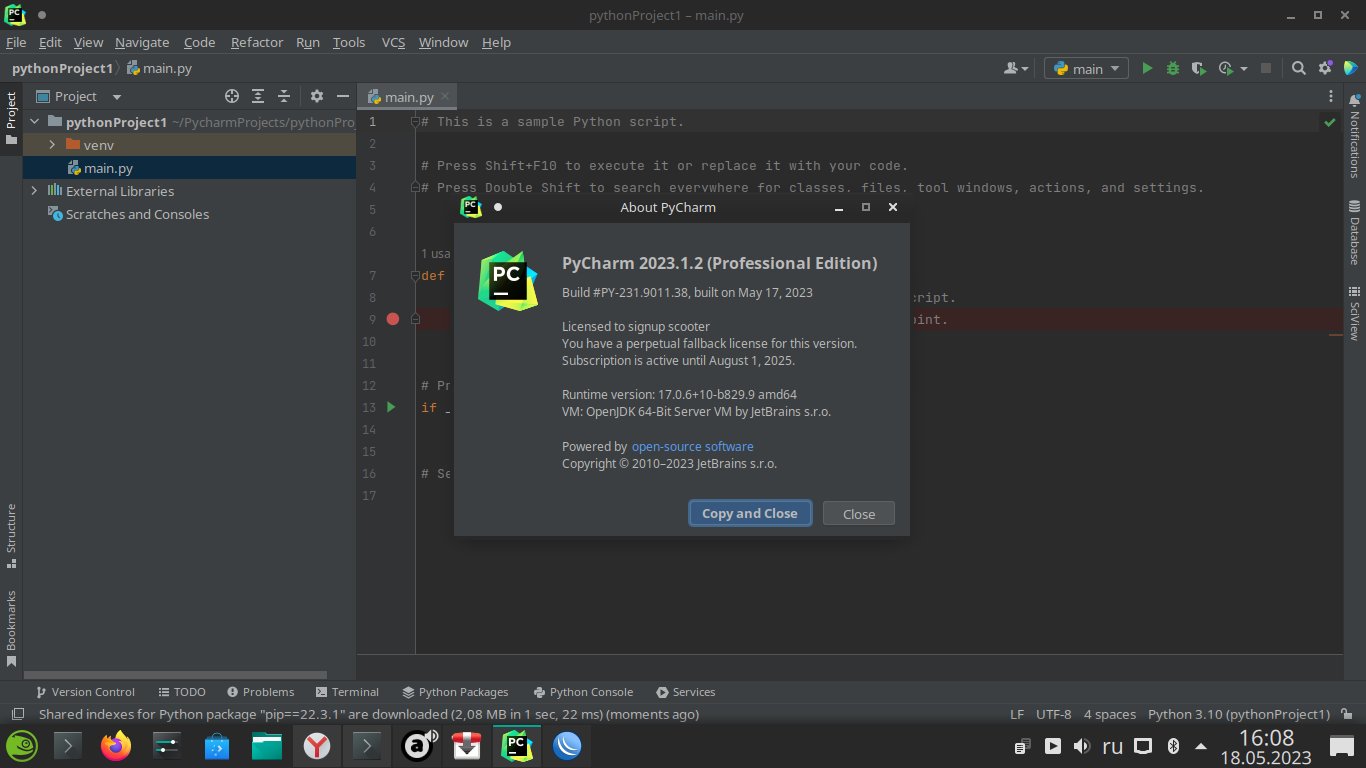Screen dimensions: 1366x768
Task: Open IDE settings gear in main toolbar
Action: pos(1325,68)
